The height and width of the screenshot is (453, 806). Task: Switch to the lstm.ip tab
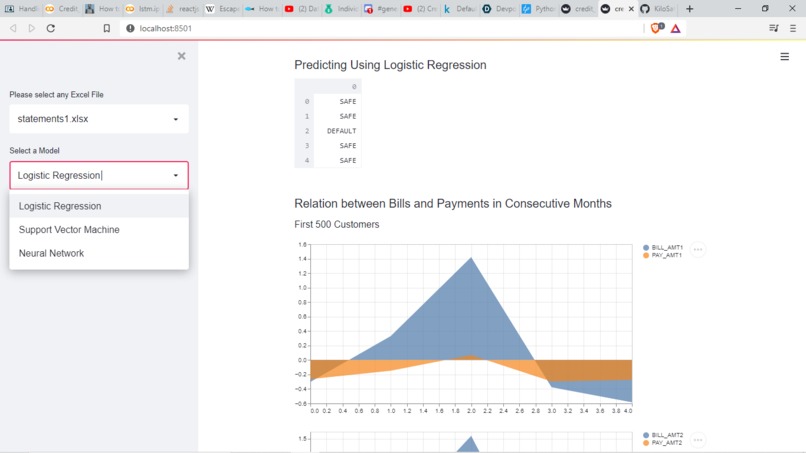[143, 9]
